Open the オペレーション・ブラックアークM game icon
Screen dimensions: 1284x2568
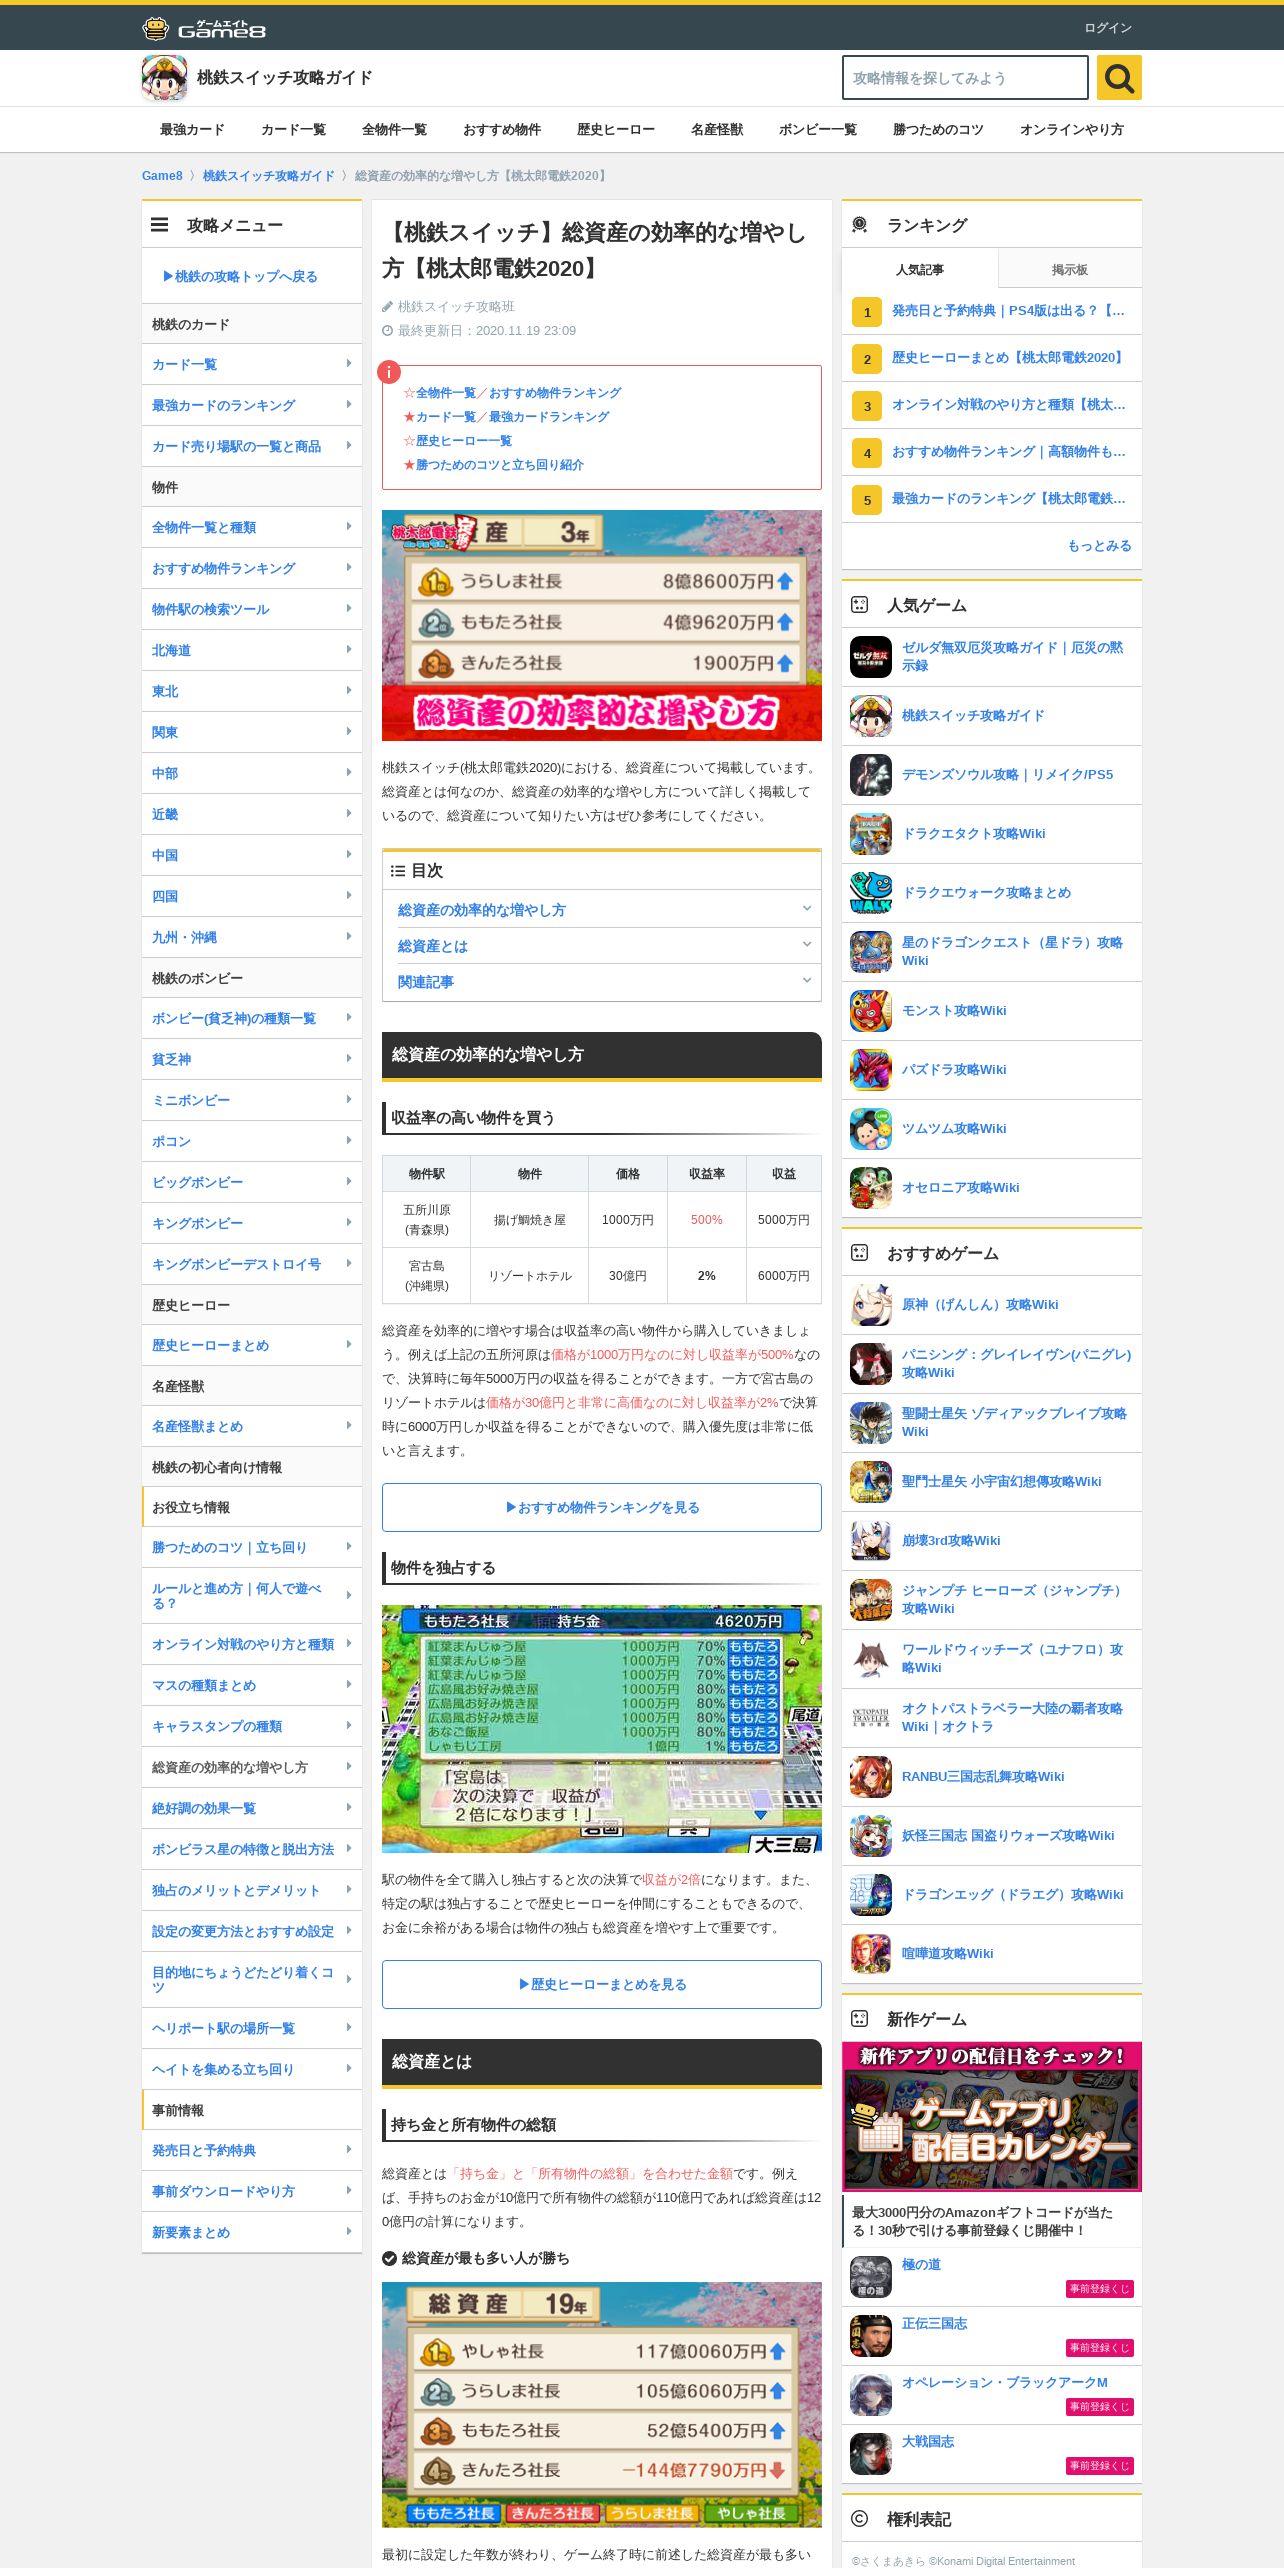[x=871, y=2395]
